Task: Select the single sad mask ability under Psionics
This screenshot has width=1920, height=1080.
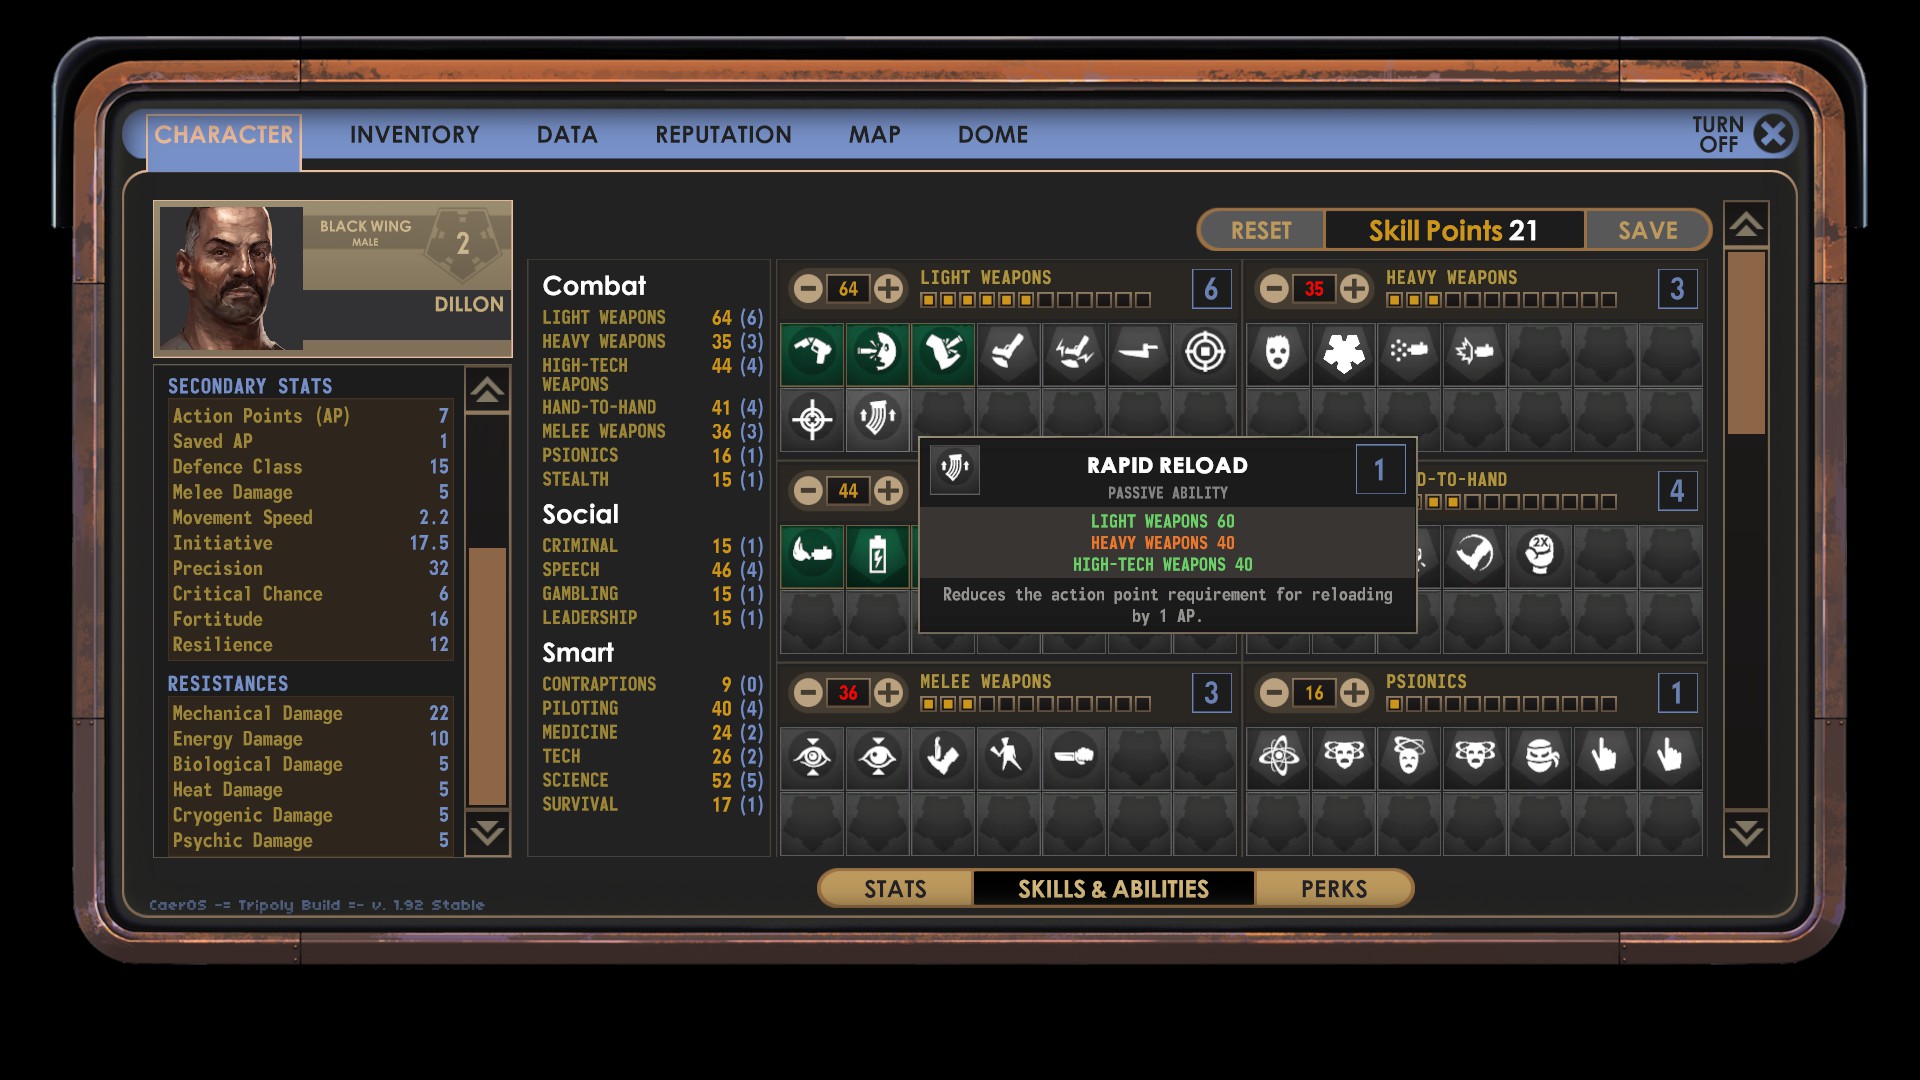Action: 1409,757
